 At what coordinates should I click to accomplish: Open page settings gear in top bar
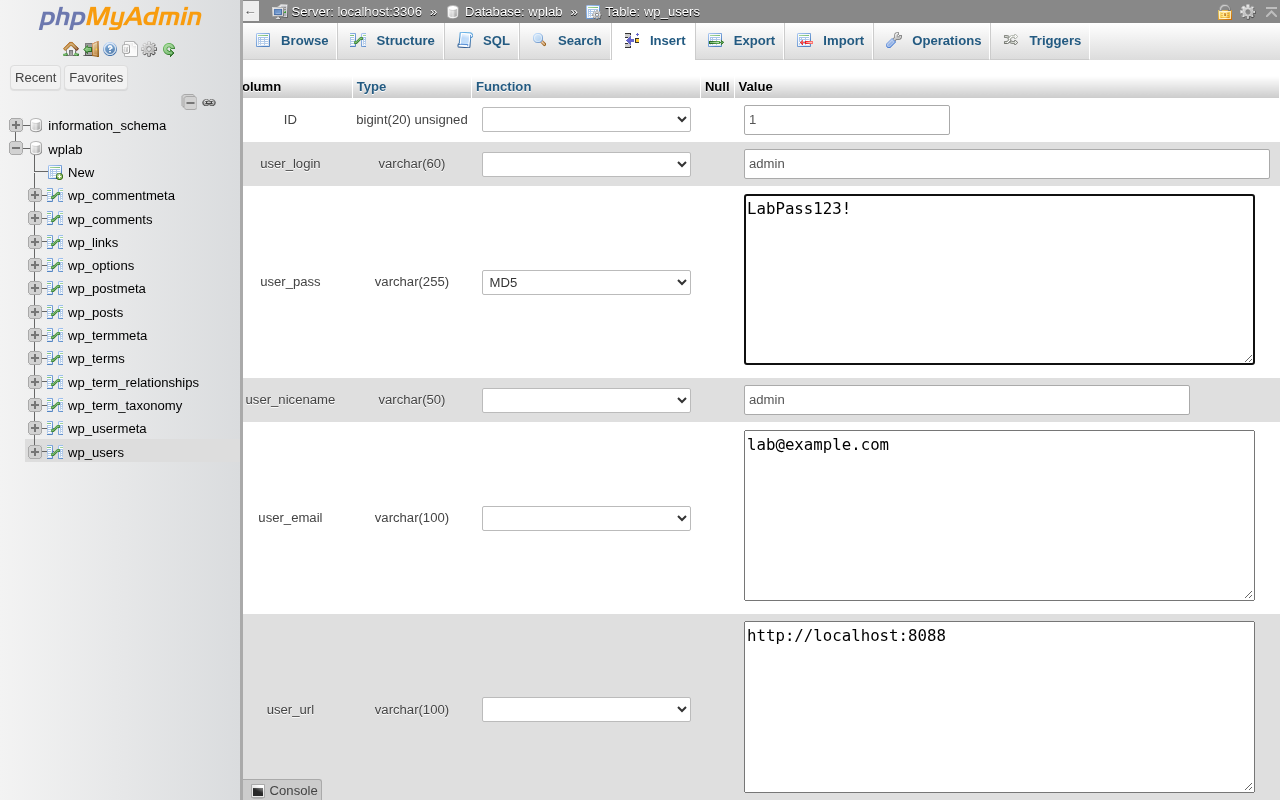[1247, 12]
